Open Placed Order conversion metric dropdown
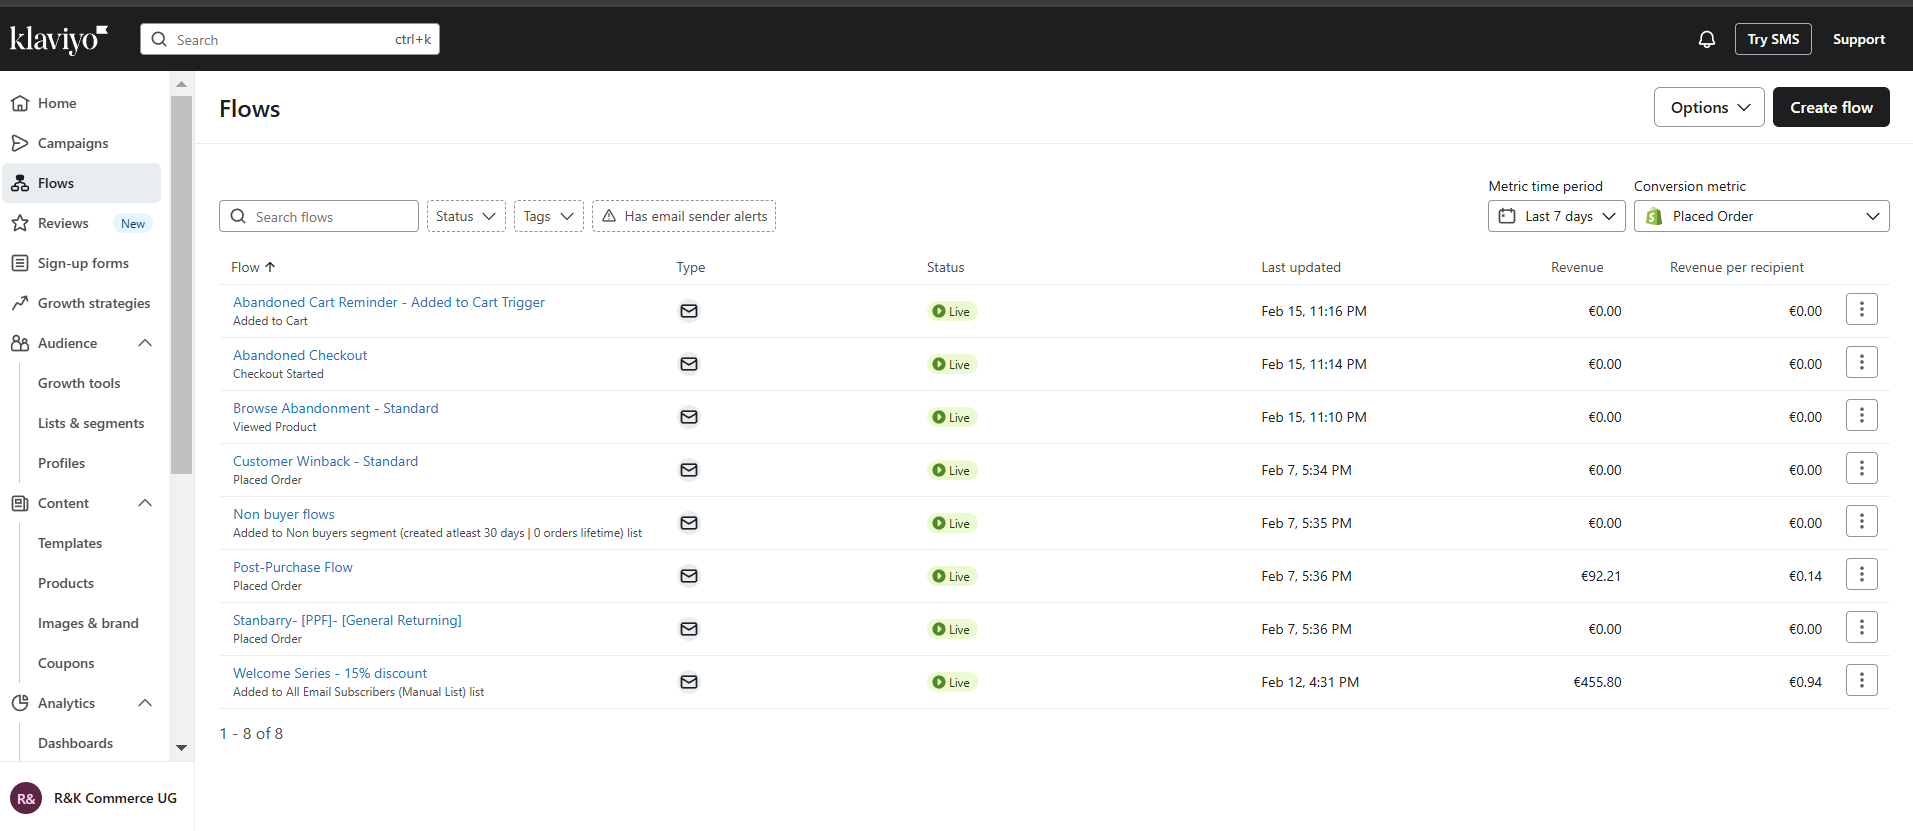This screenshot has width=1913, height=831. point(1762,216)
